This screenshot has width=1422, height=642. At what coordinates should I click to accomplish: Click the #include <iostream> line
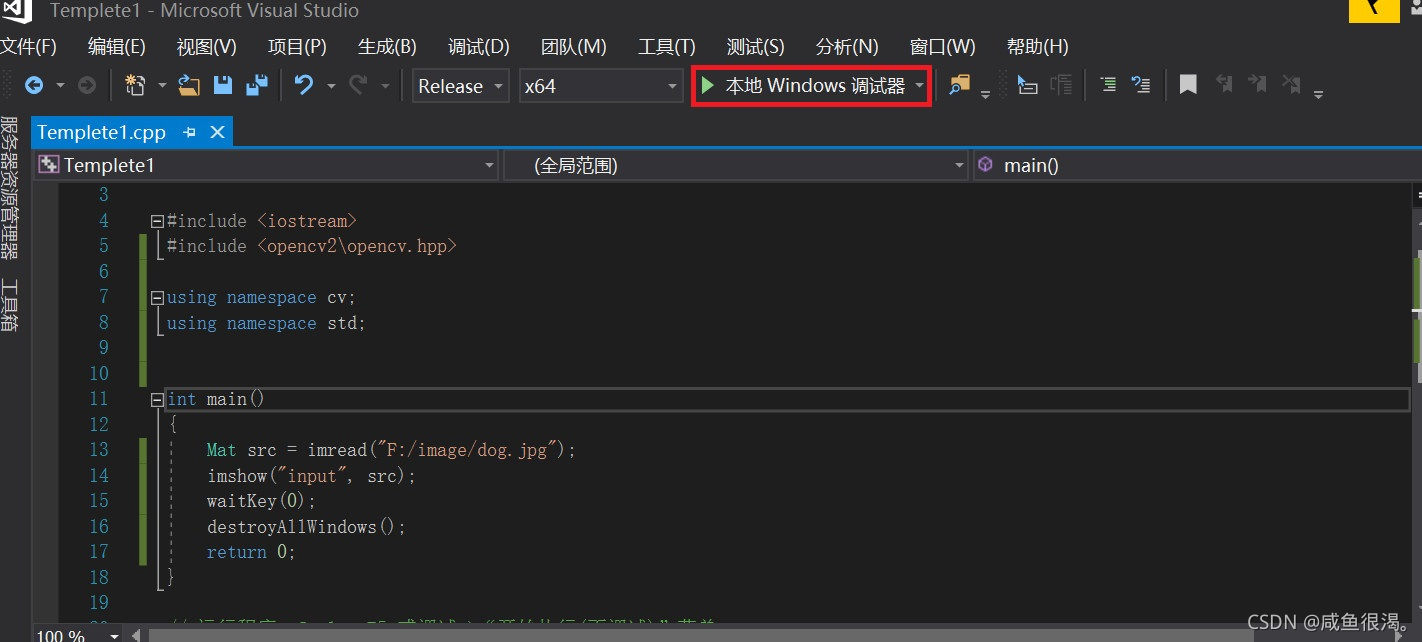coord(261,221)
